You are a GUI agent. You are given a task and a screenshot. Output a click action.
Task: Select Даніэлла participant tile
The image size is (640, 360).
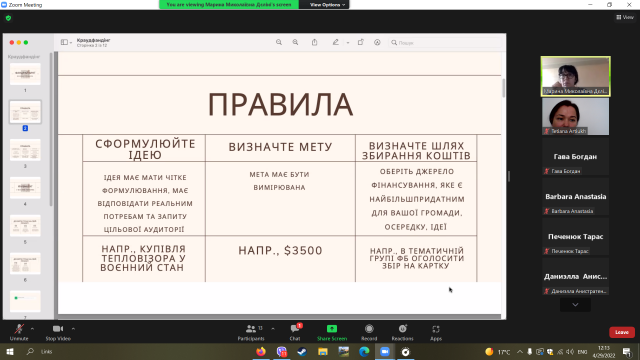[x=576, y=276]
